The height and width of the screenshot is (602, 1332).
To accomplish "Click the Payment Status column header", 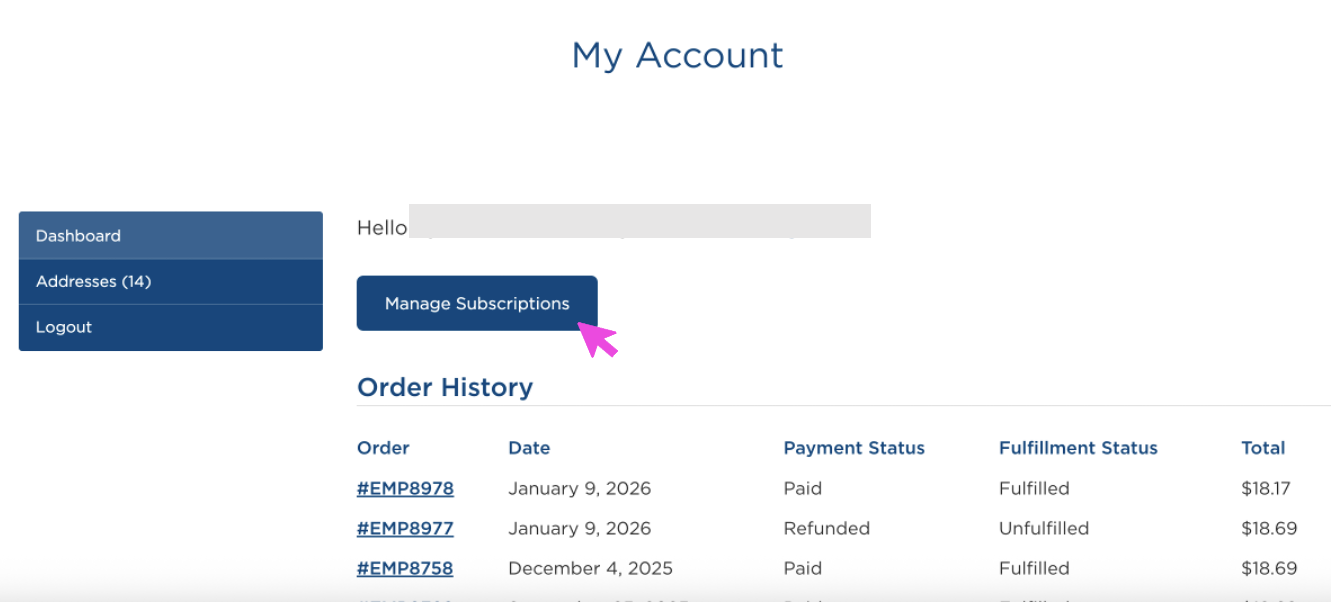I will tap(854, 448).
